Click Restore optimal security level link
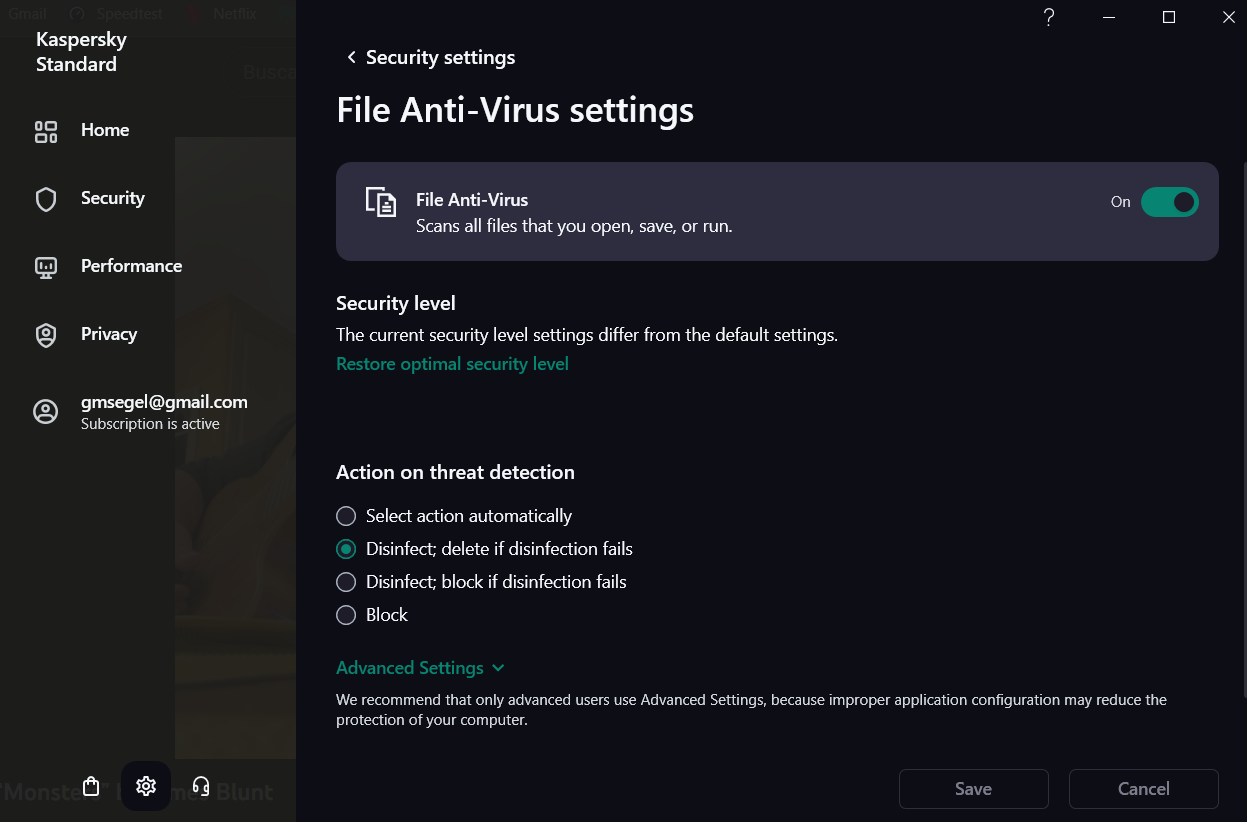Viewport: 1247px width, 822px height. (x=452, y=364)
